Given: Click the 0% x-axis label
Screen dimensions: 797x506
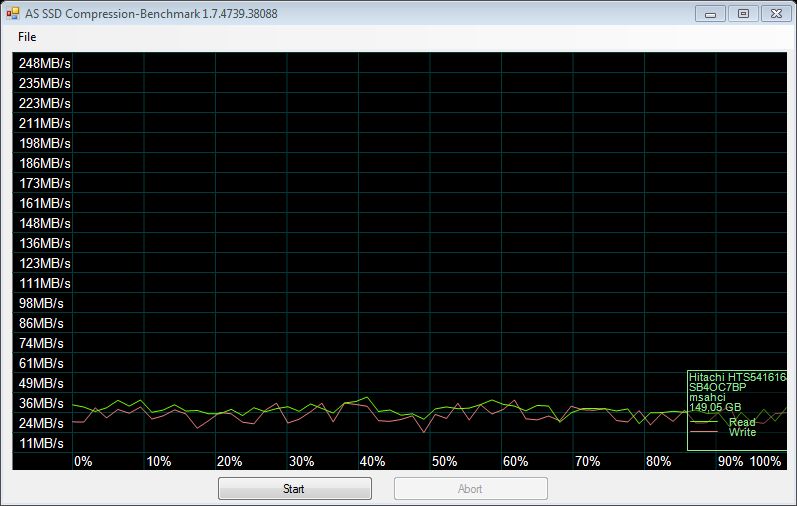Looking at the screenshot, I should coord(83,461).
